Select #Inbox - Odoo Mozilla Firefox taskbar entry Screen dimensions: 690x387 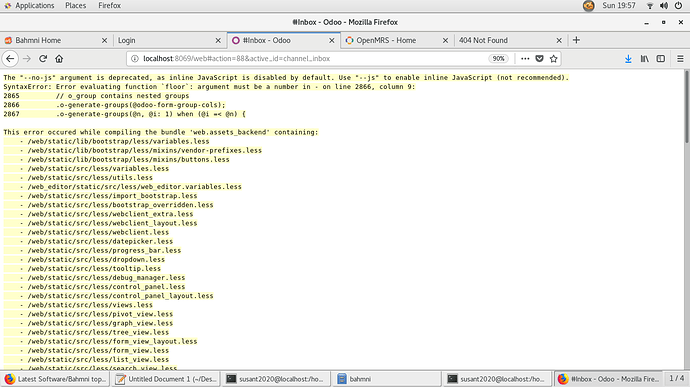pyautogui.click(x=609, y=379)
